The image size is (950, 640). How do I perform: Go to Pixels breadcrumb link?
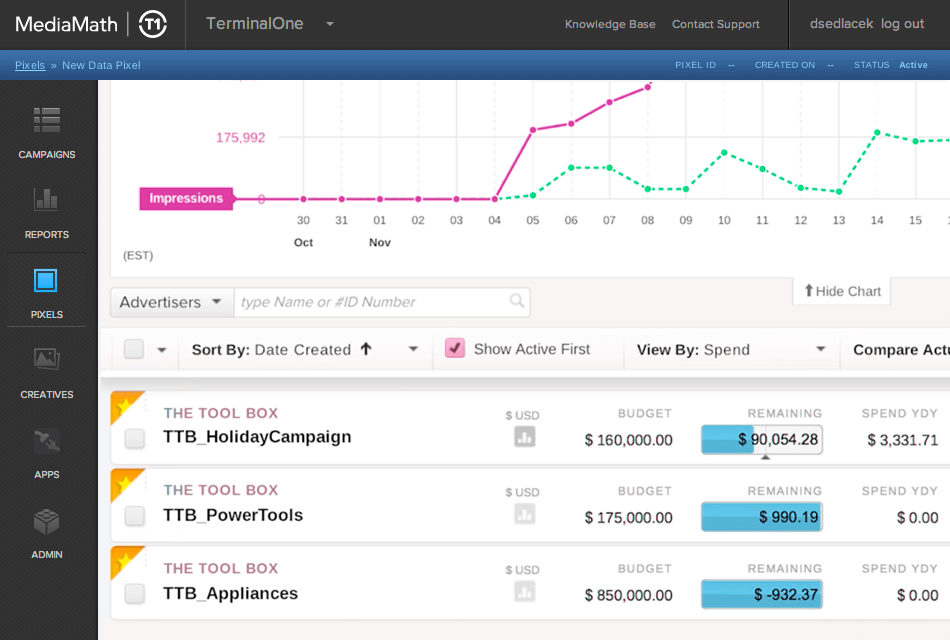[x=30, y=65]
